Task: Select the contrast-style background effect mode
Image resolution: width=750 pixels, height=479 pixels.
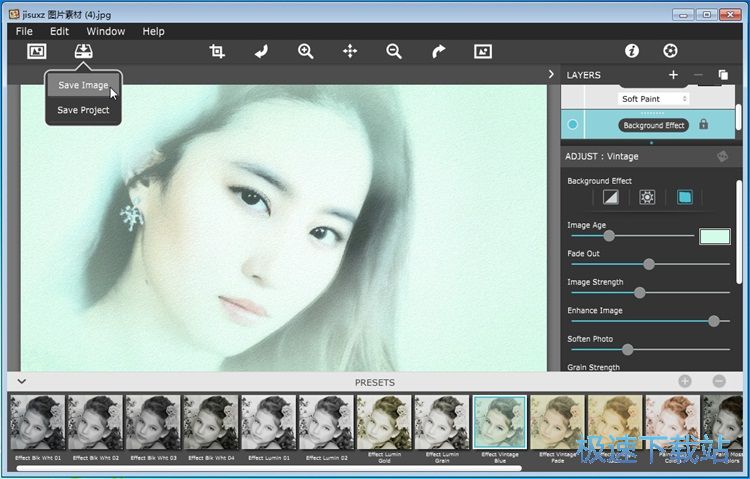Action: pyautogui.click(x=611, y=198)
